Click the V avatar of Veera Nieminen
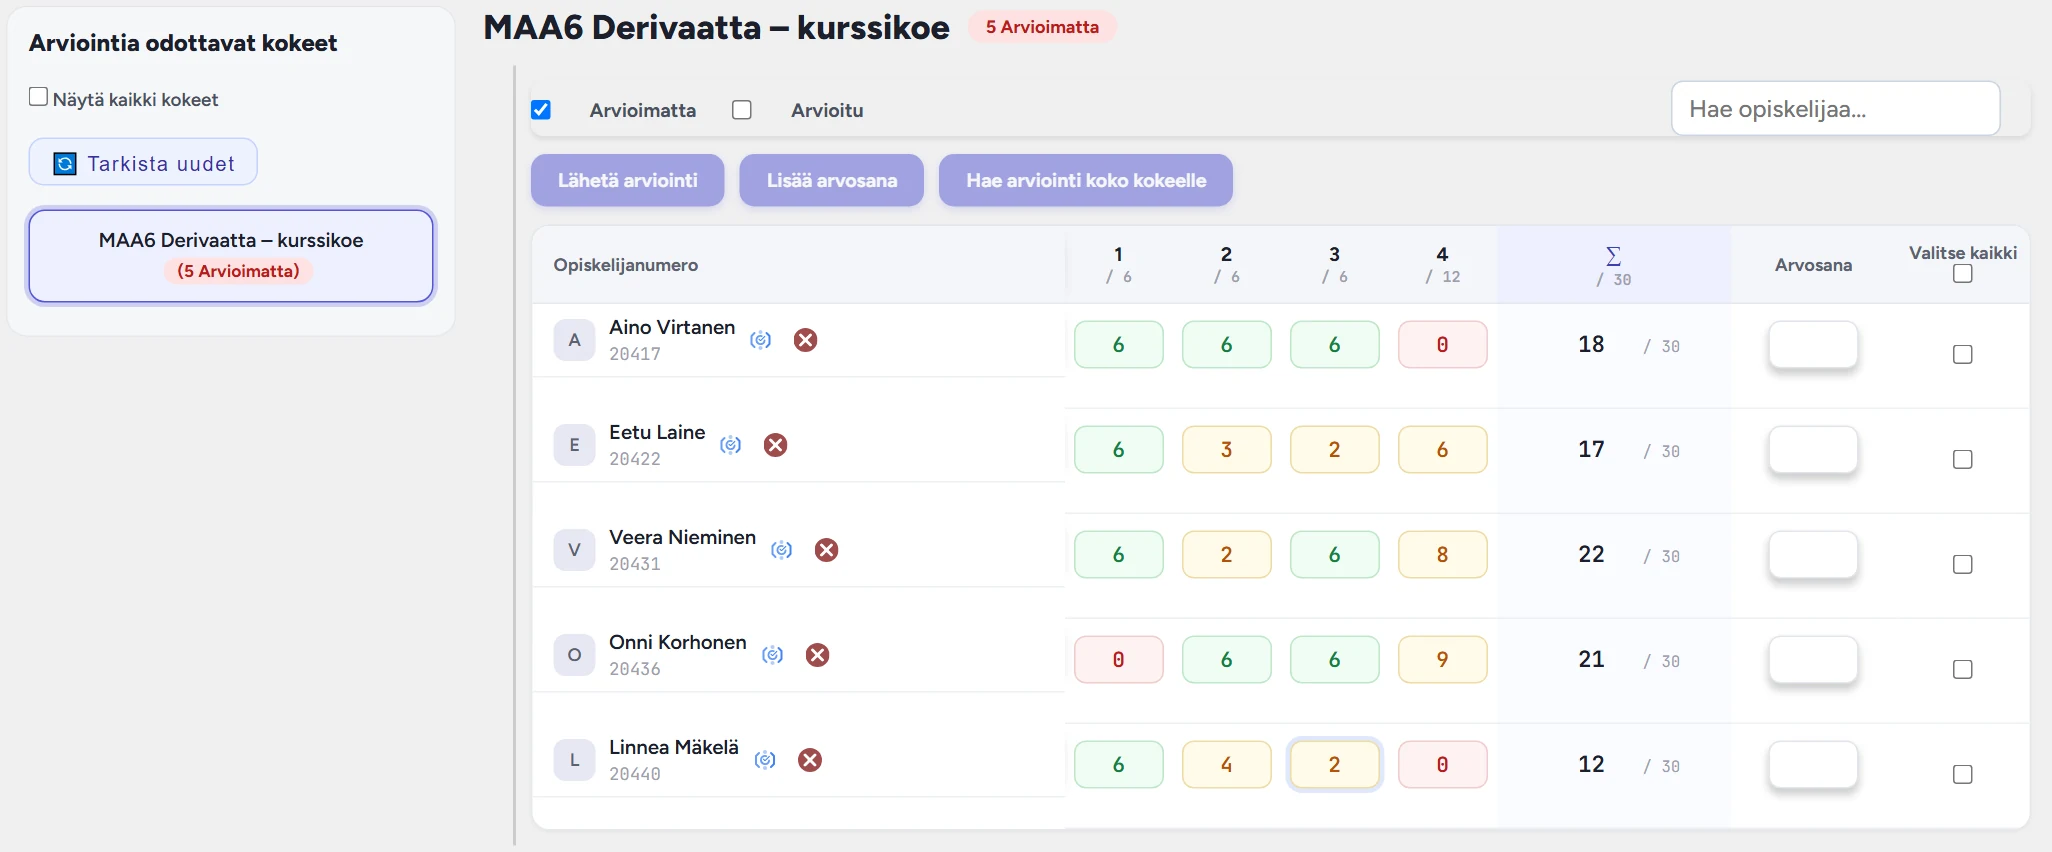Screen dimensions: 2052x852 [574, 550]
